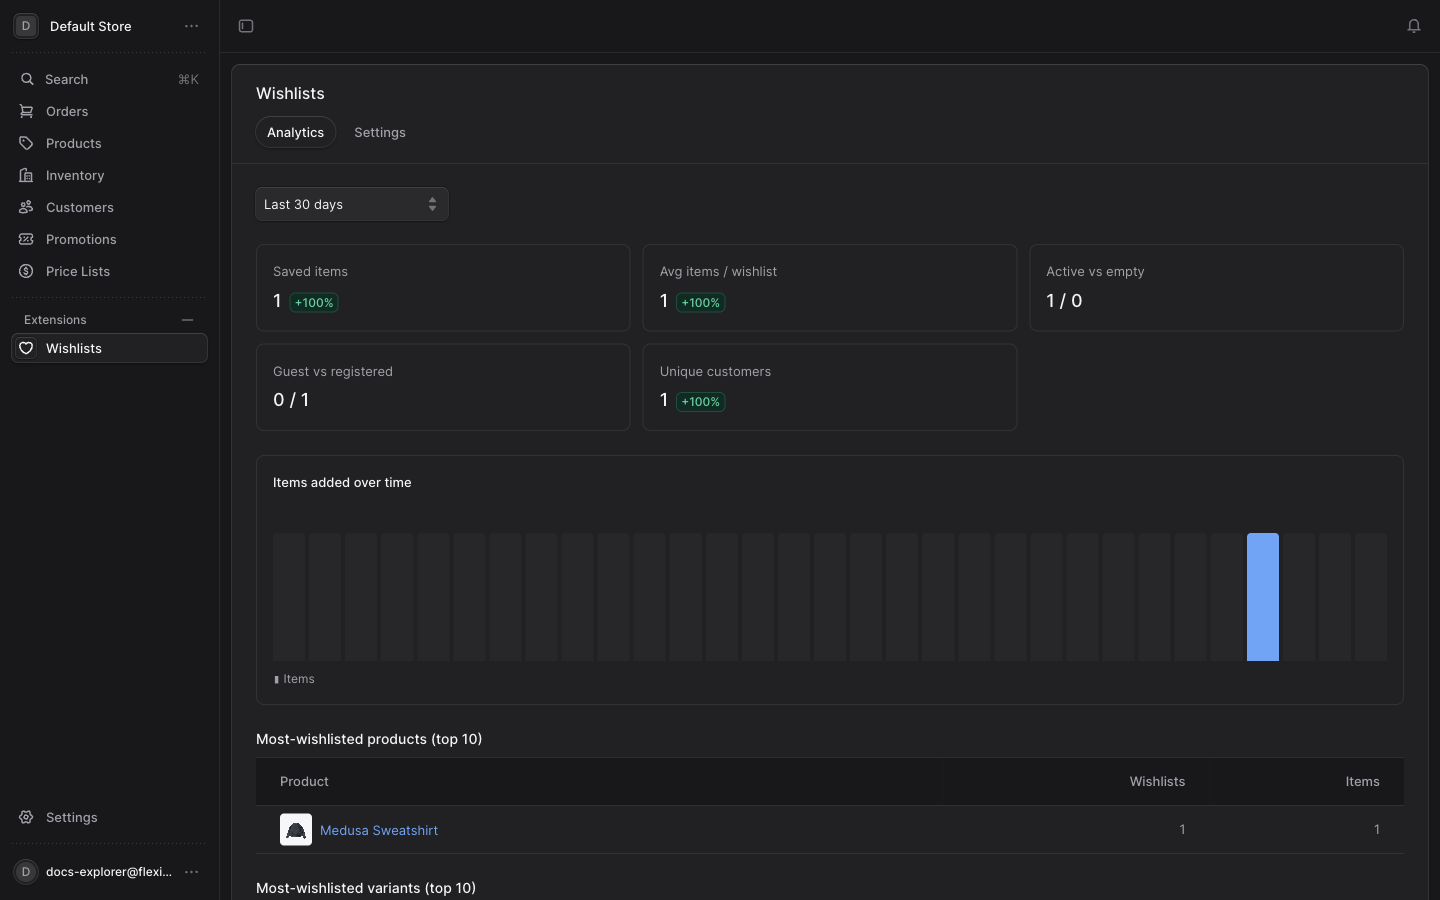Click the Search magnifier icon
The width and height of the screenshot is (1440, 900).
[x=27, y=79]
